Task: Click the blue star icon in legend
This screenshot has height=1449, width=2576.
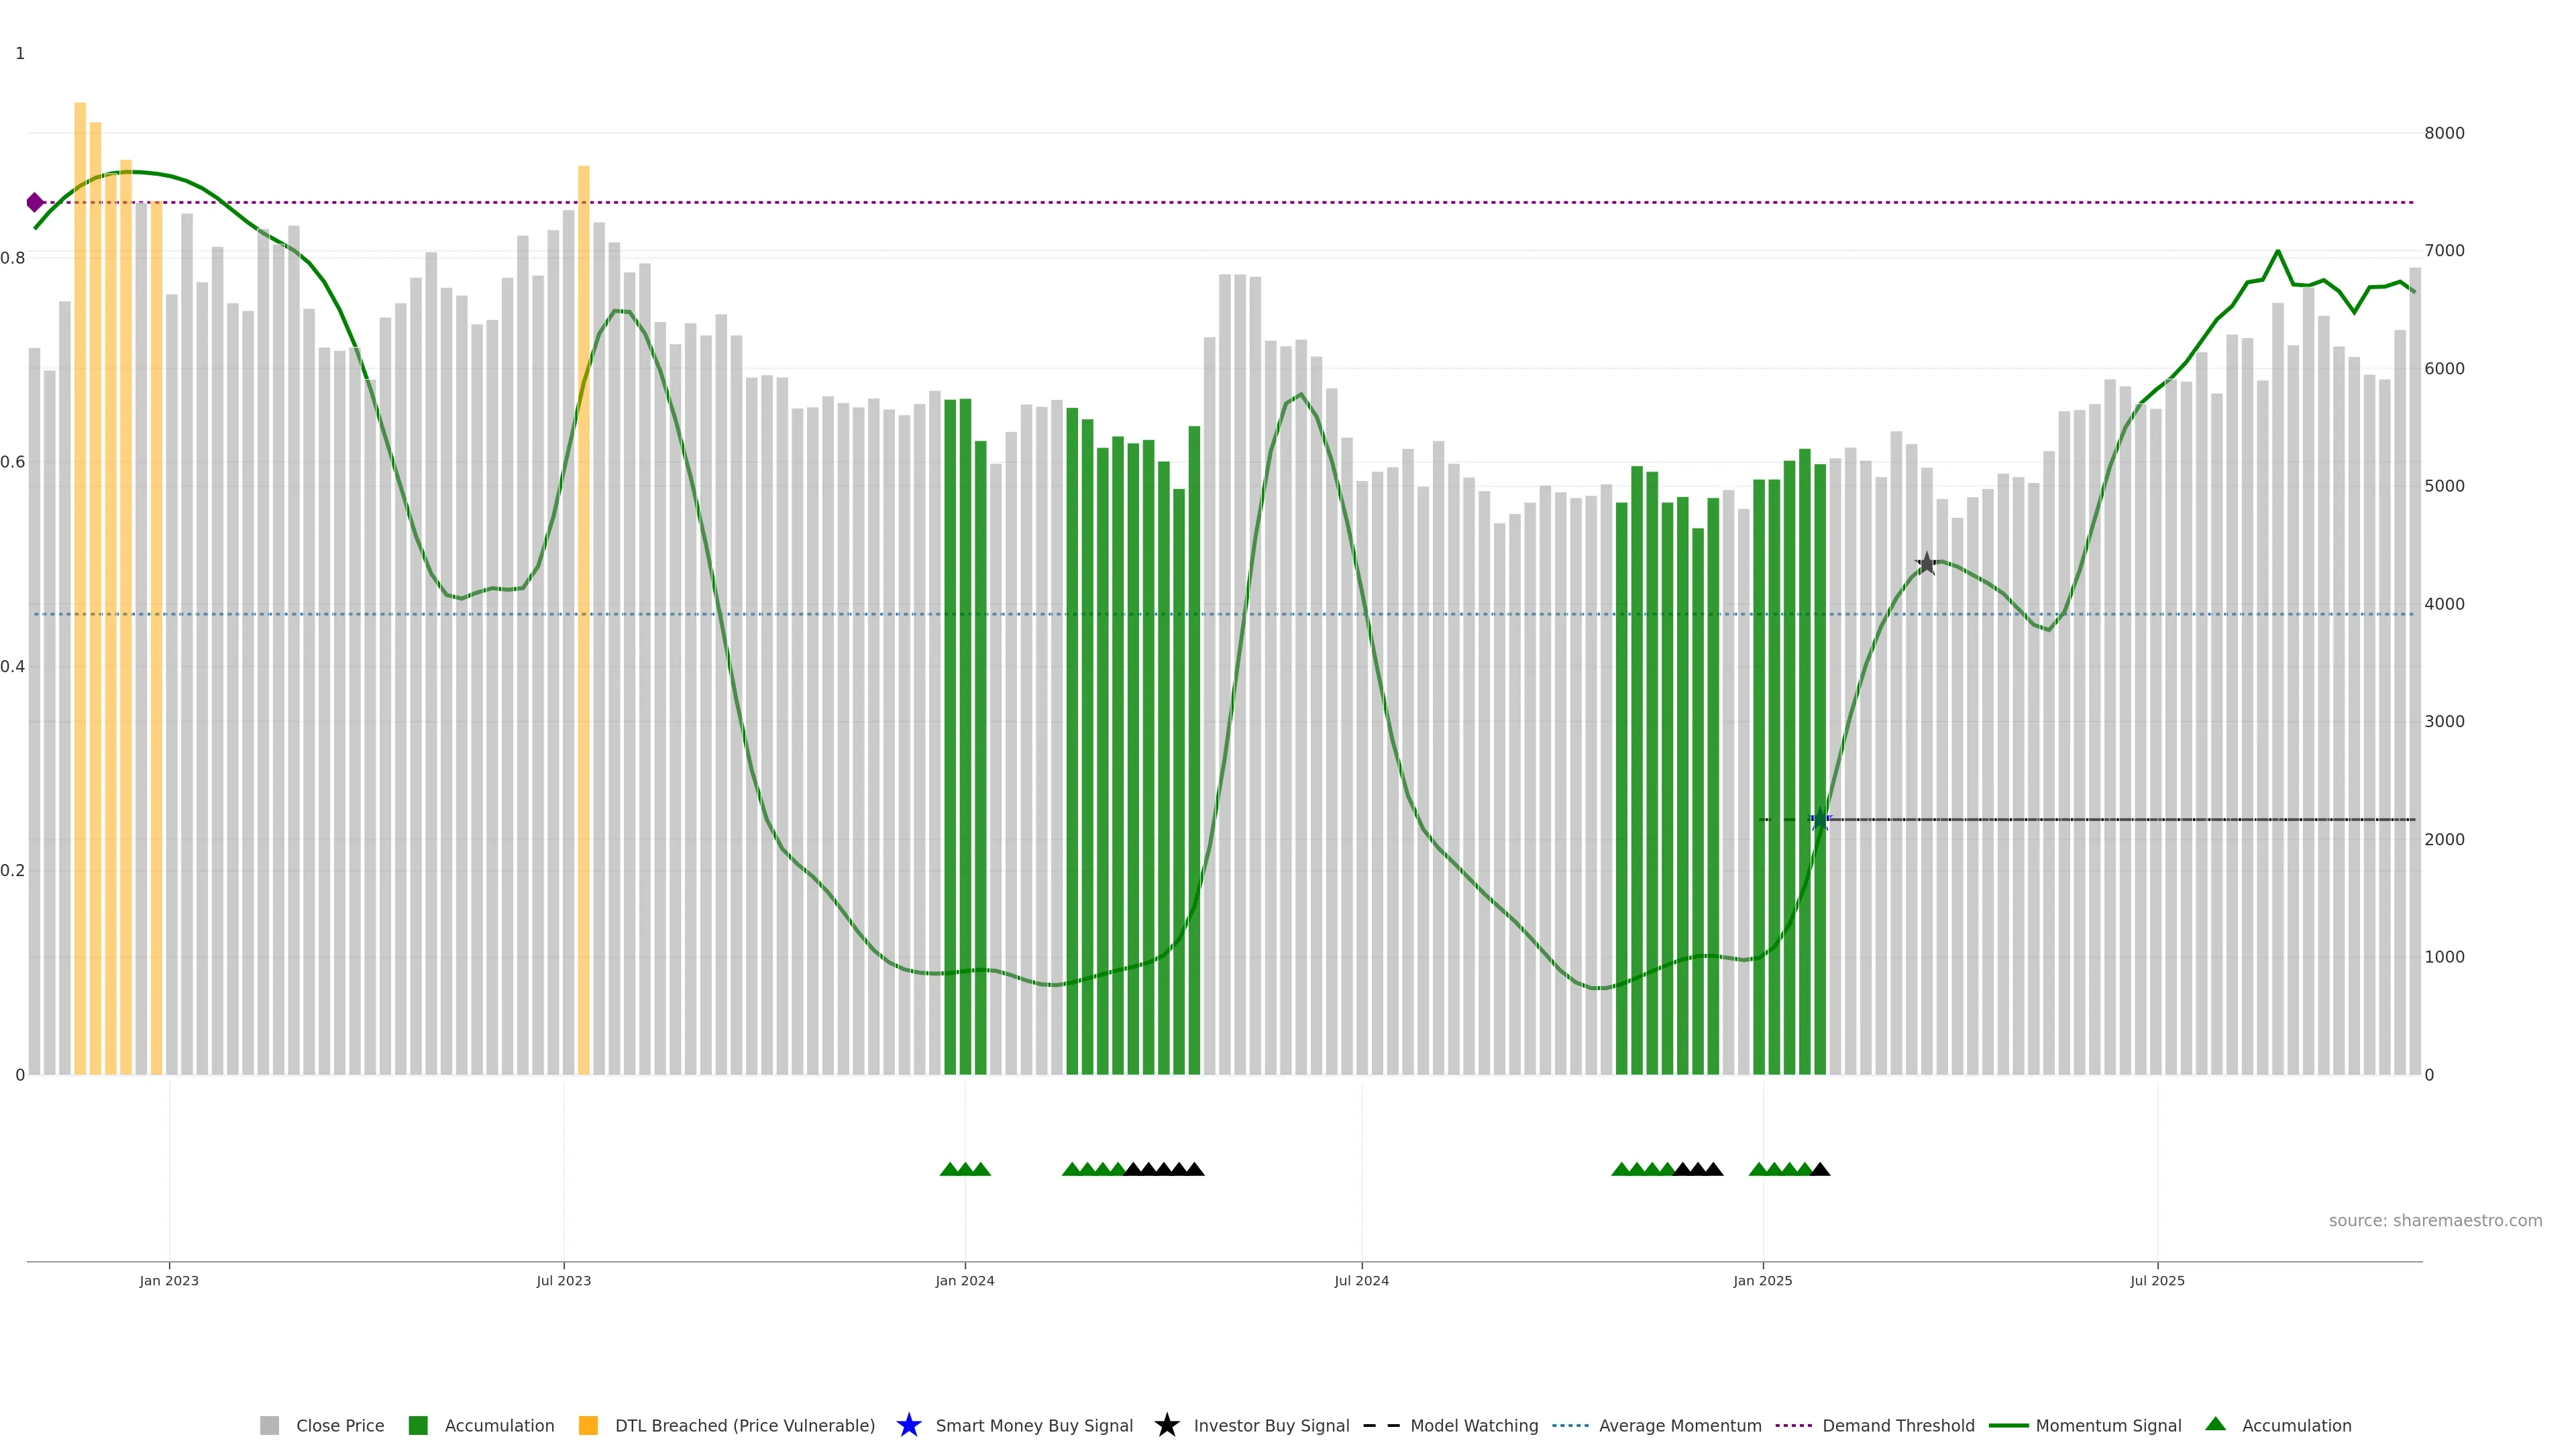Action: (908, 1425)
